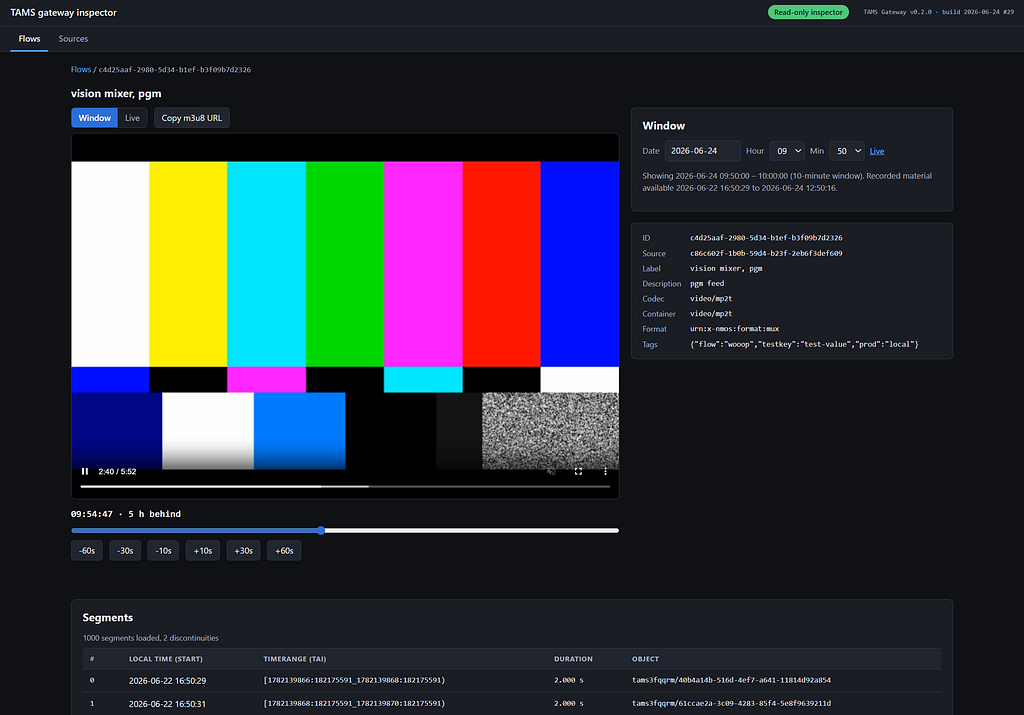The height and width of the screenshot is (715, 1024).
Task: Select Source ID c86c602f-1b0b-59d4 value
Action: (766, 253)
